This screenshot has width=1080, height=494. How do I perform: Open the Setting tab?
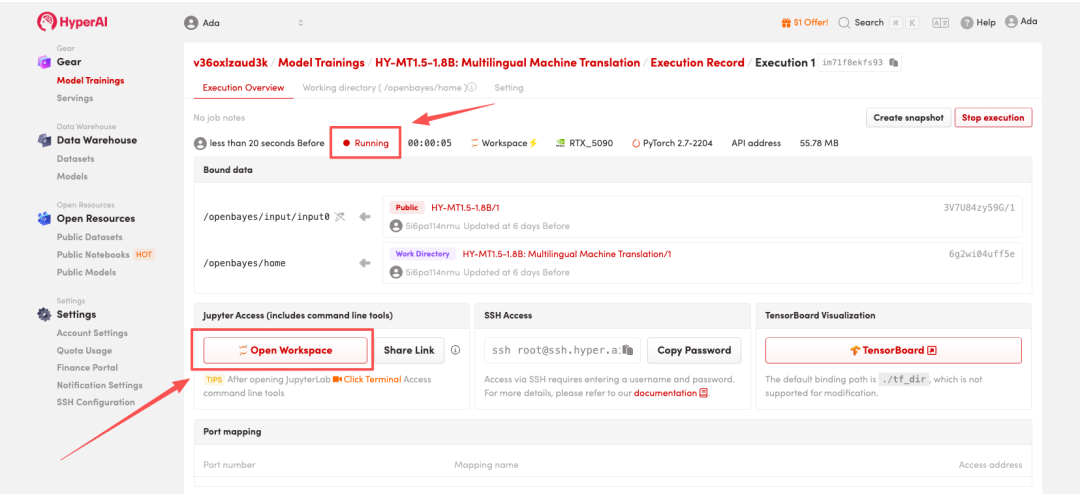tap(509, 88)
